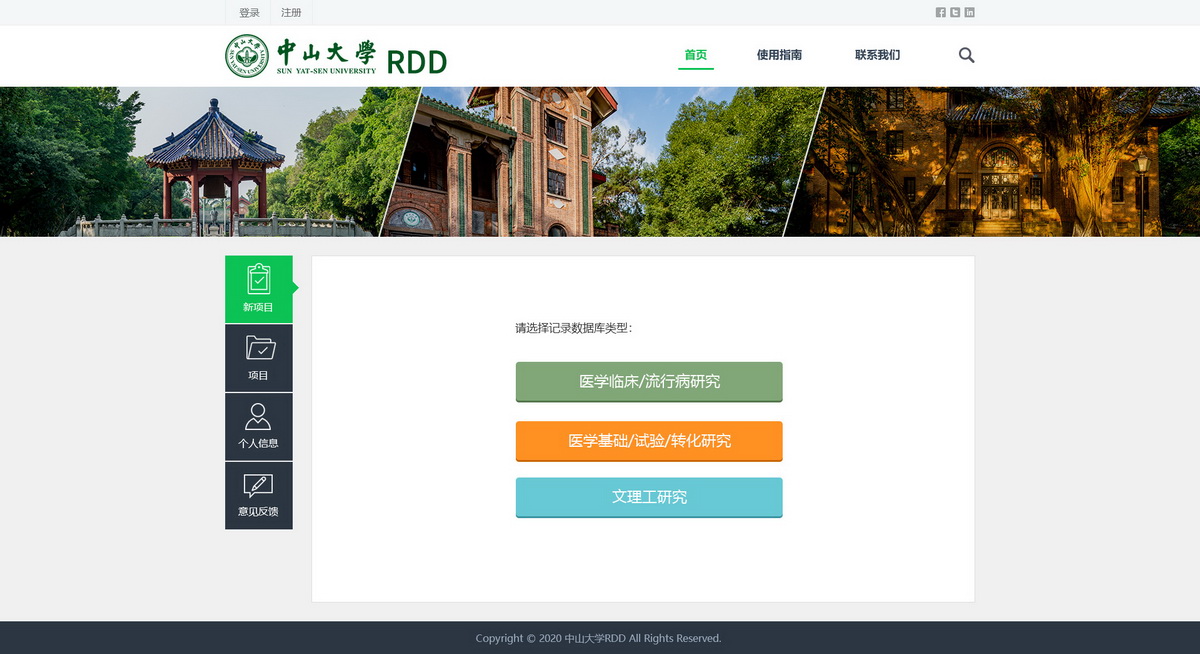This screenshot has height=654, width=1200.
Task: Open the Twitter social icon
Action: pos(955,12)
